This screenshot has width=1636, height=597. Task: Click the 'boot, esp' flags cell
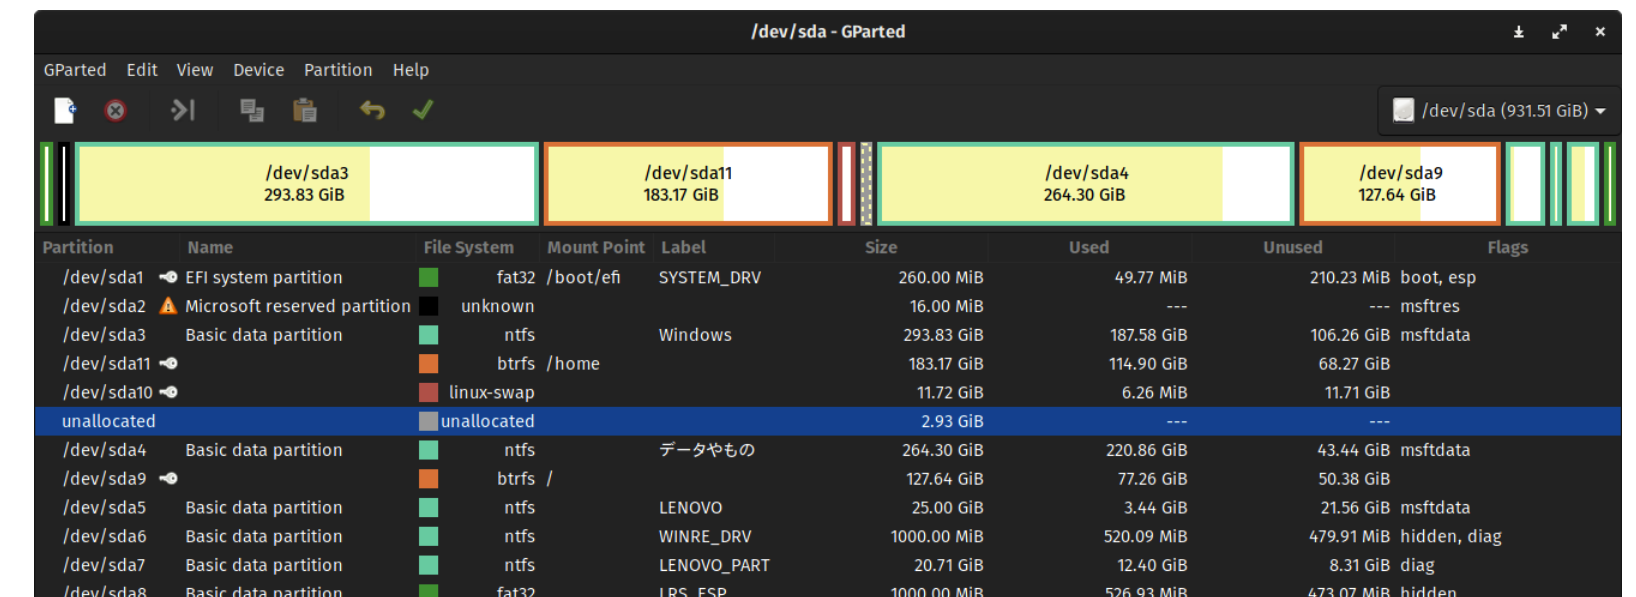pos(1438,277)
